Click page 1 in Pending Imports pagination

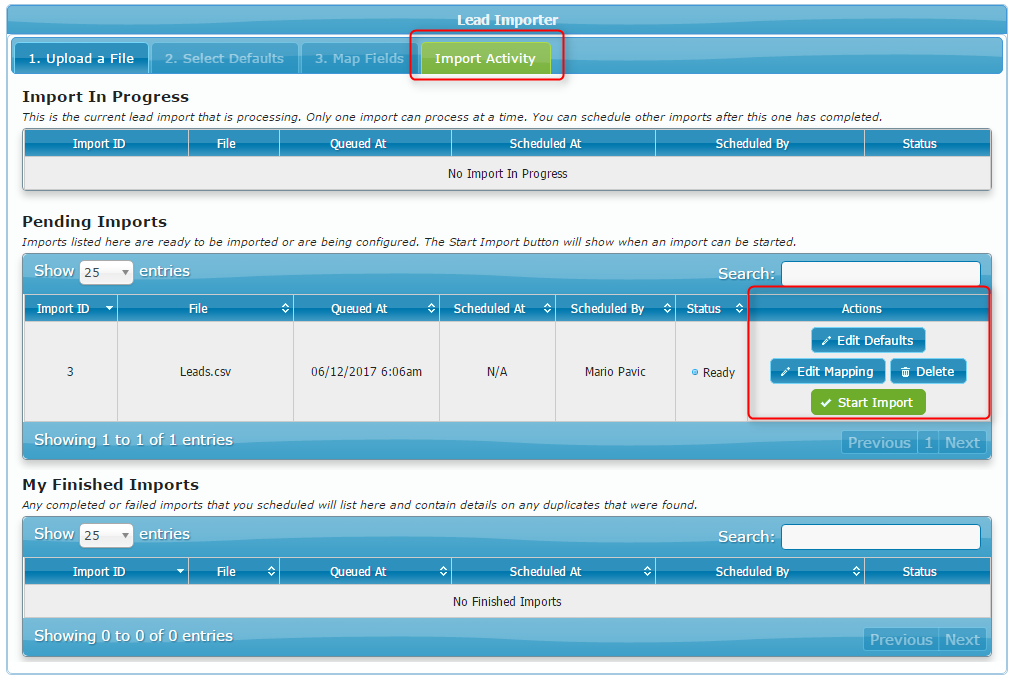tap(928, 443)
